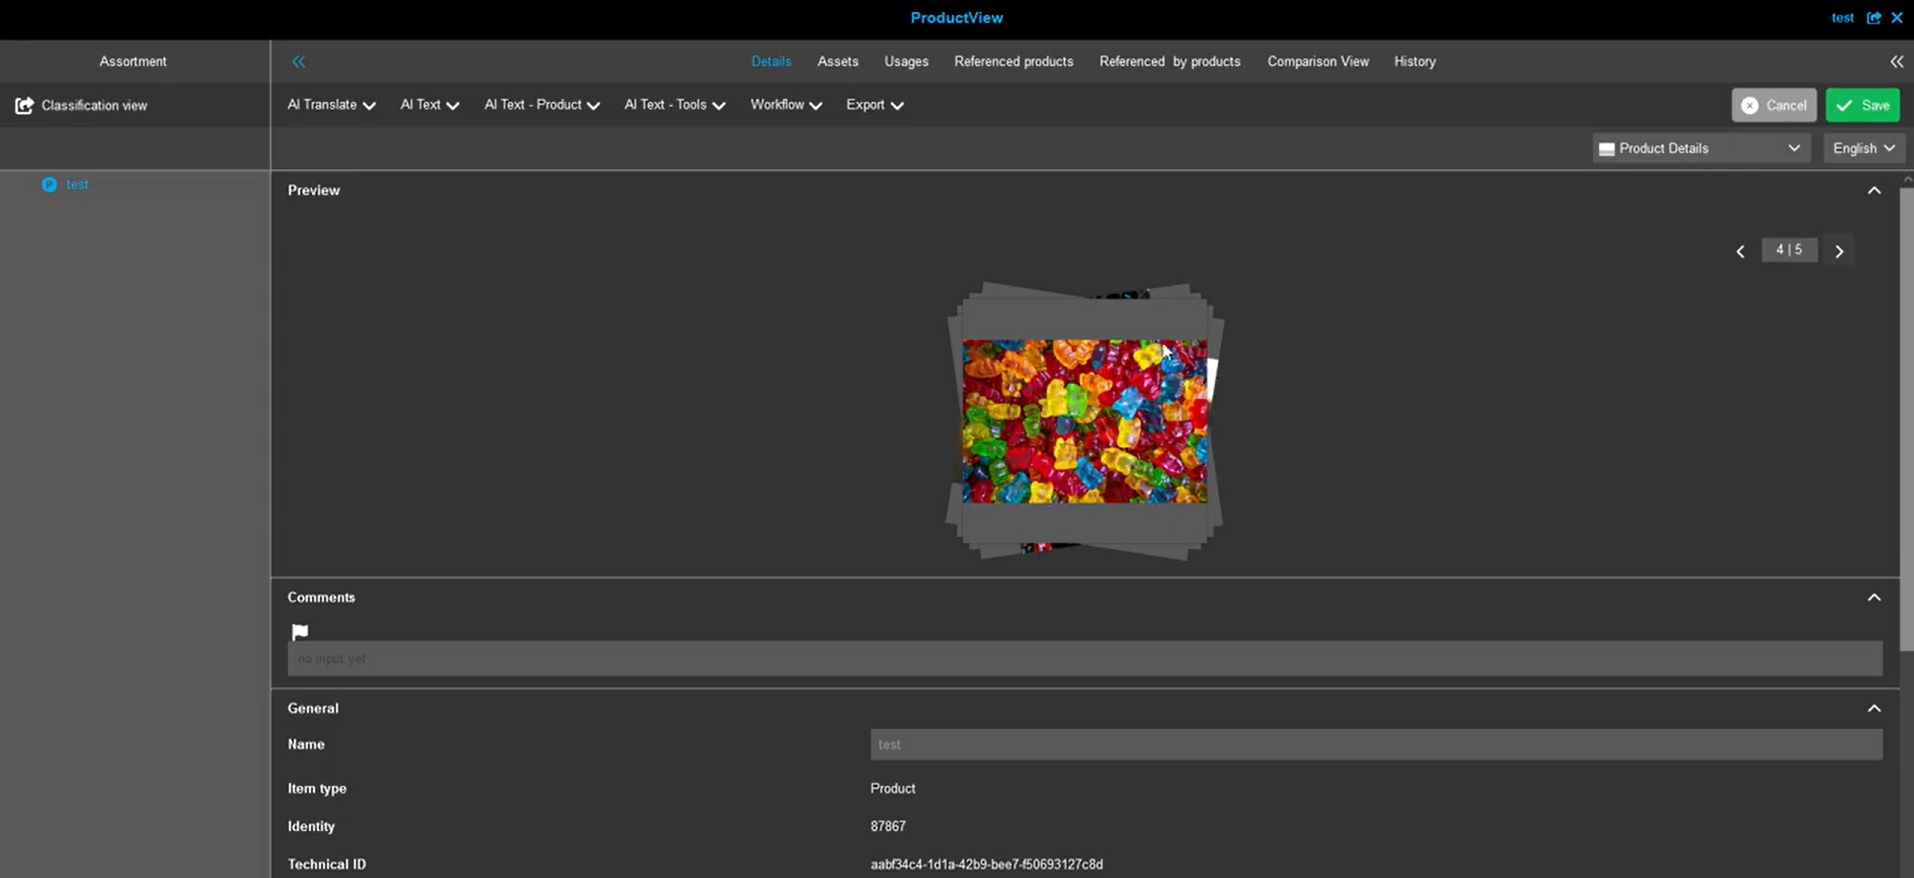Click the Cancel button
This screenshot has width=1914, height=878.
(x=1773, y=105)
